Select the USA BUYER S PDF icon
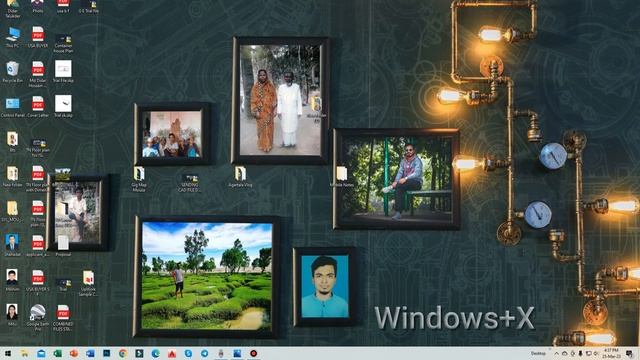640x360 pixels. tap(38, 282)
